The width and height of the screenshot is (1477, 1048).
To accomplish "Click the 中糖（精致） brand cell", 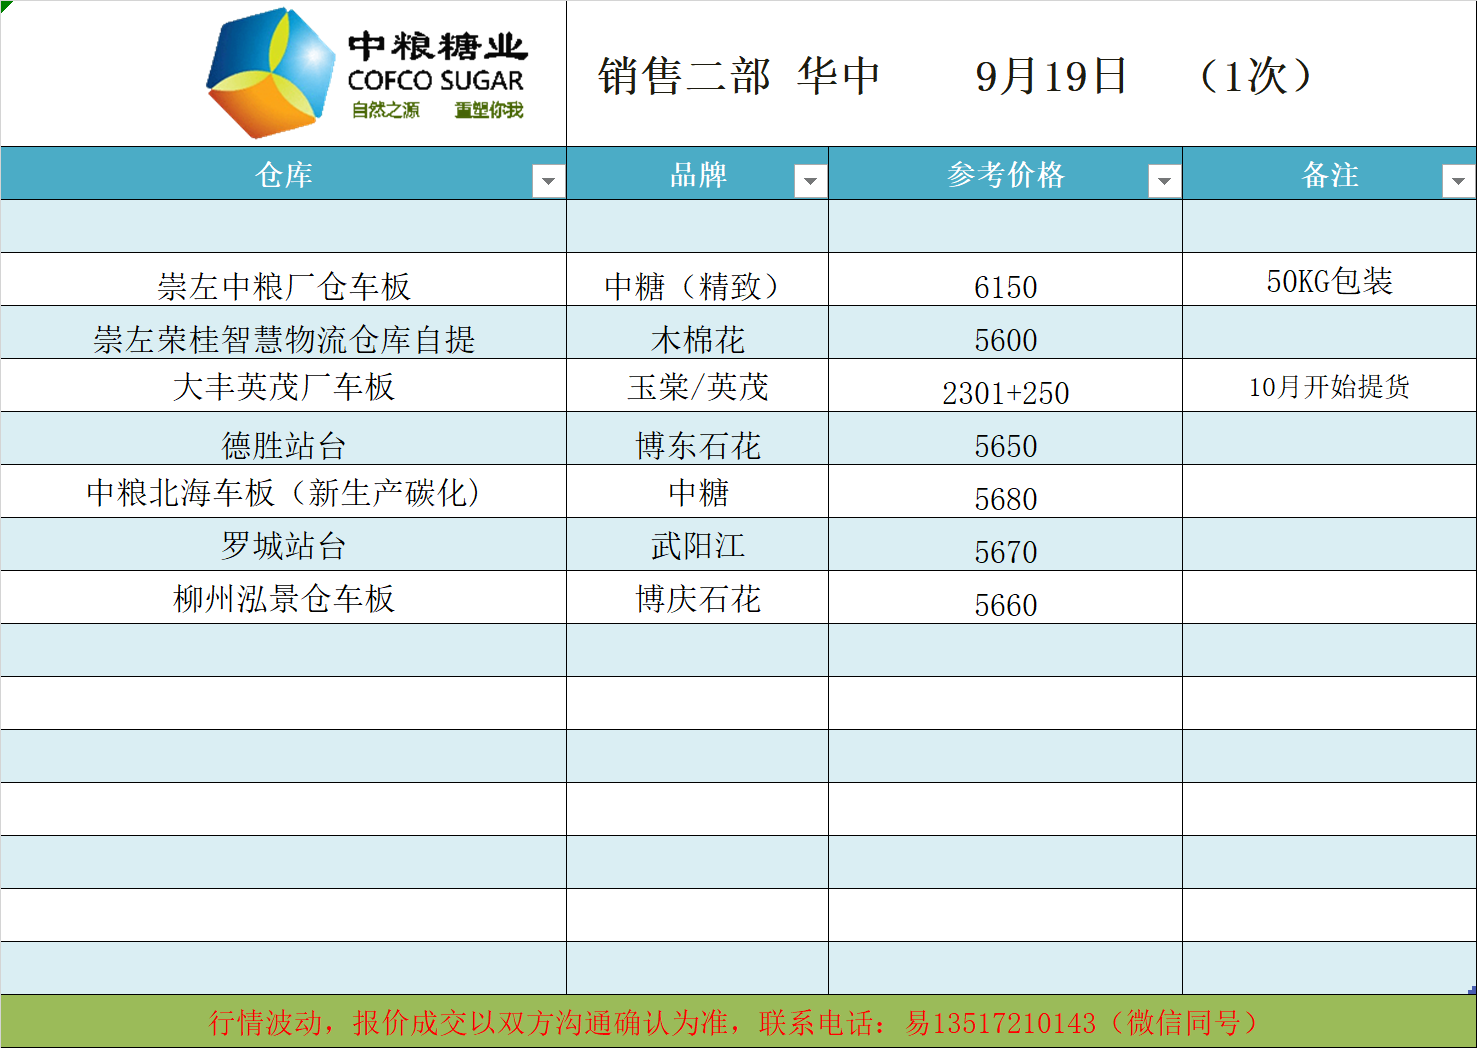I will click(x=697, y=286).
